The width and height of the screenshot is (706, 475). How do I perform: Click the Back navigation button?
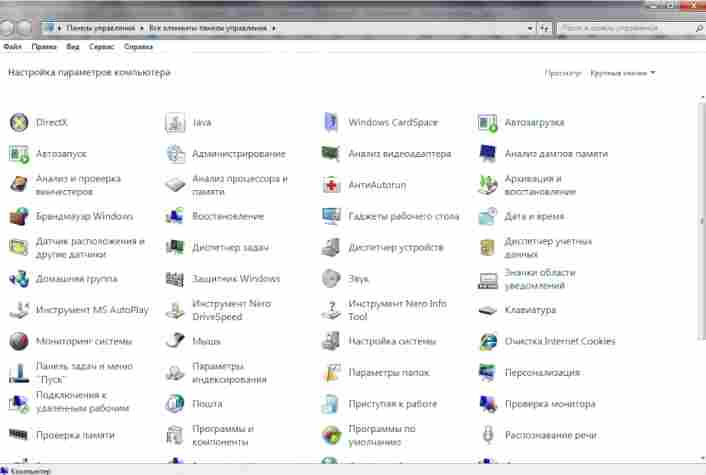[6, 28]
